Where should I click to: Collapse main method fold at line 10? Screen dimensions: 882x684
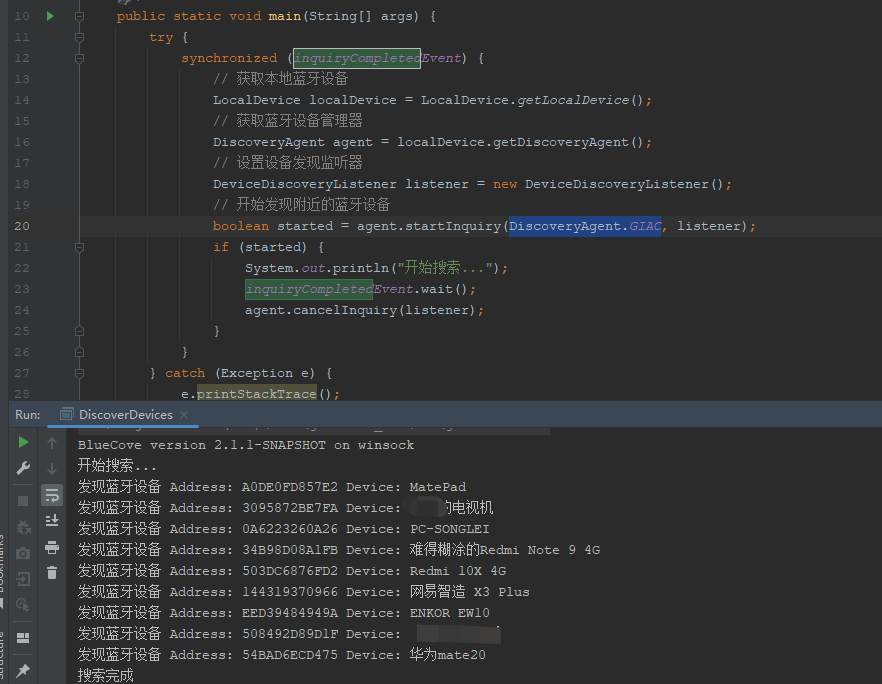click(79, 16)
